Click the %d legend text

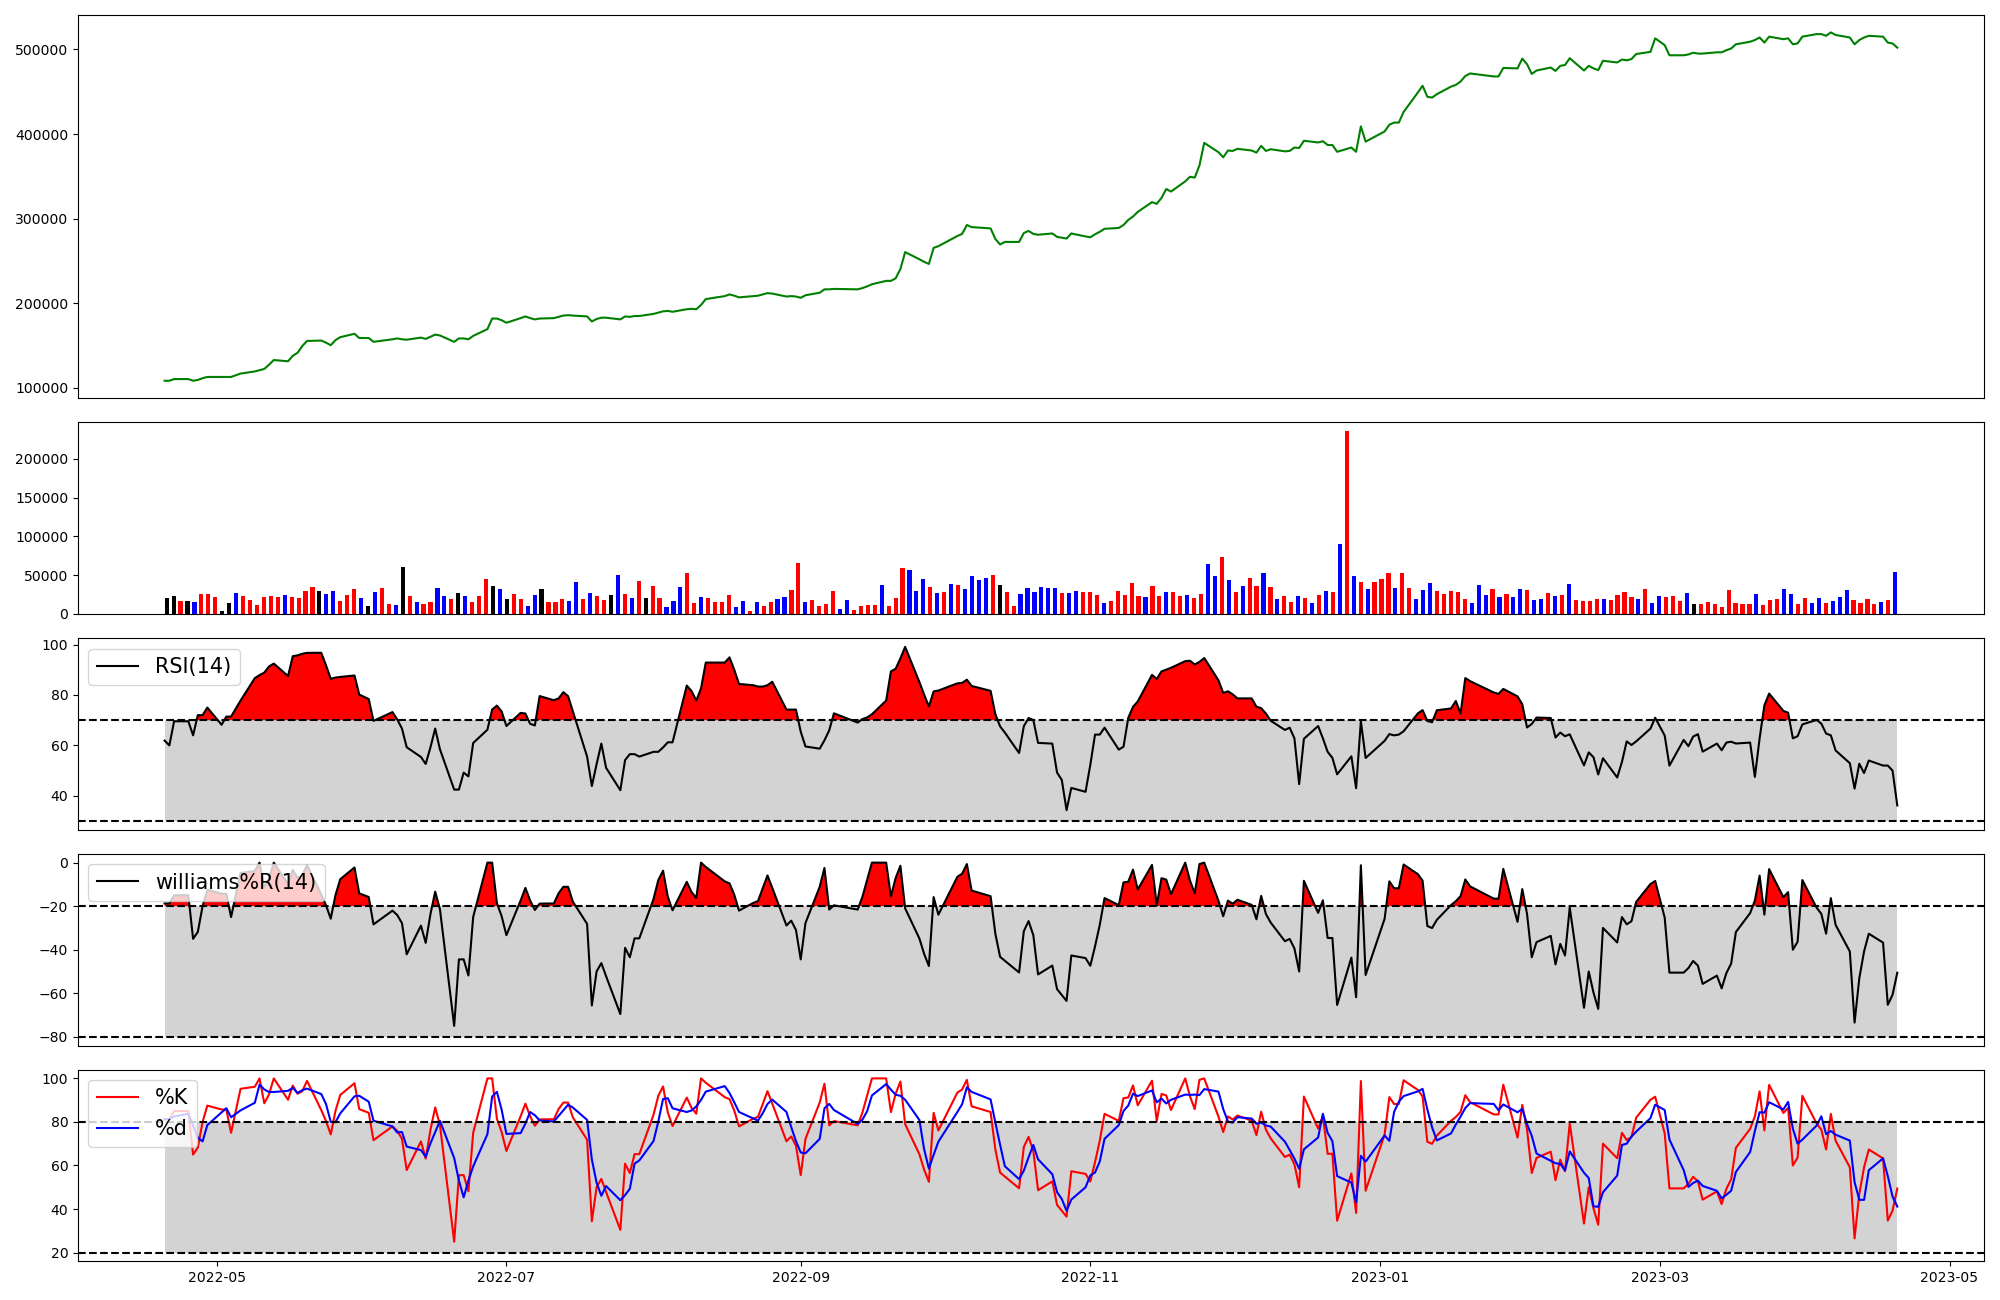170,1128
